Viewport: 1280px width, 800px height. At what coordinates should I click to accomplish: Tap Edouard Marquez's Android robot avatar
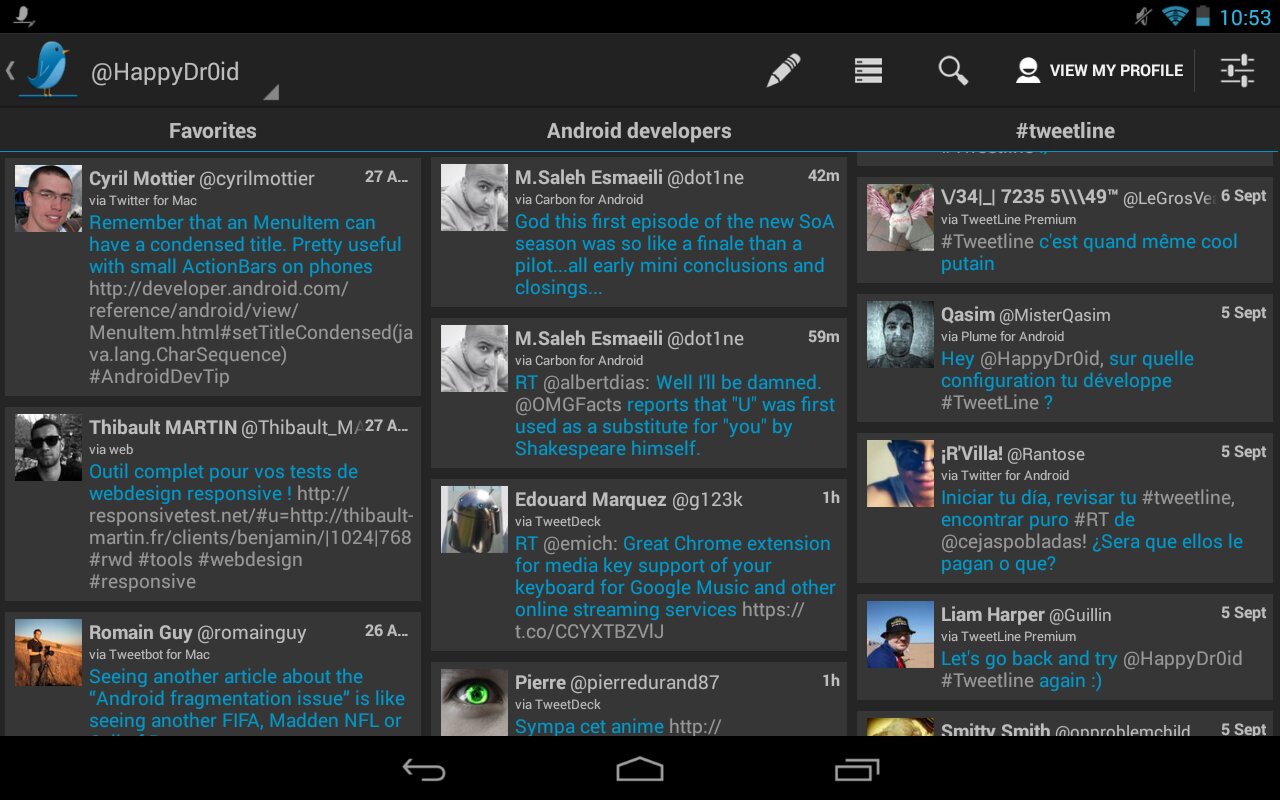tap(474, 520)
